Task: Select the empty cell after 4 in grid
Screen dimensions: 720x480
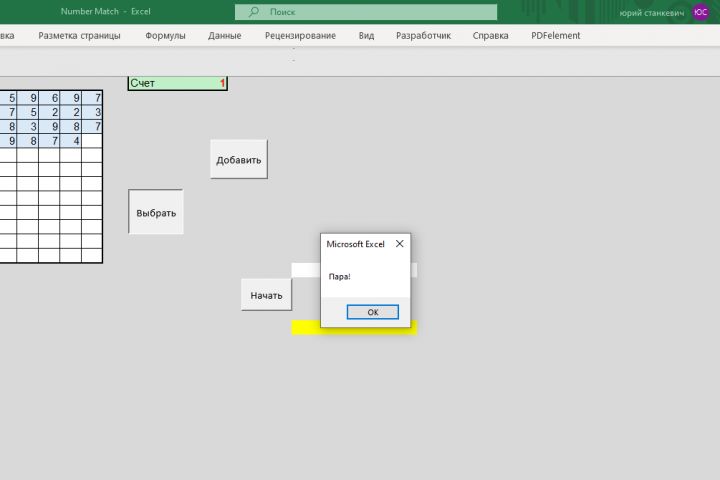Action: tap(92, 141)
